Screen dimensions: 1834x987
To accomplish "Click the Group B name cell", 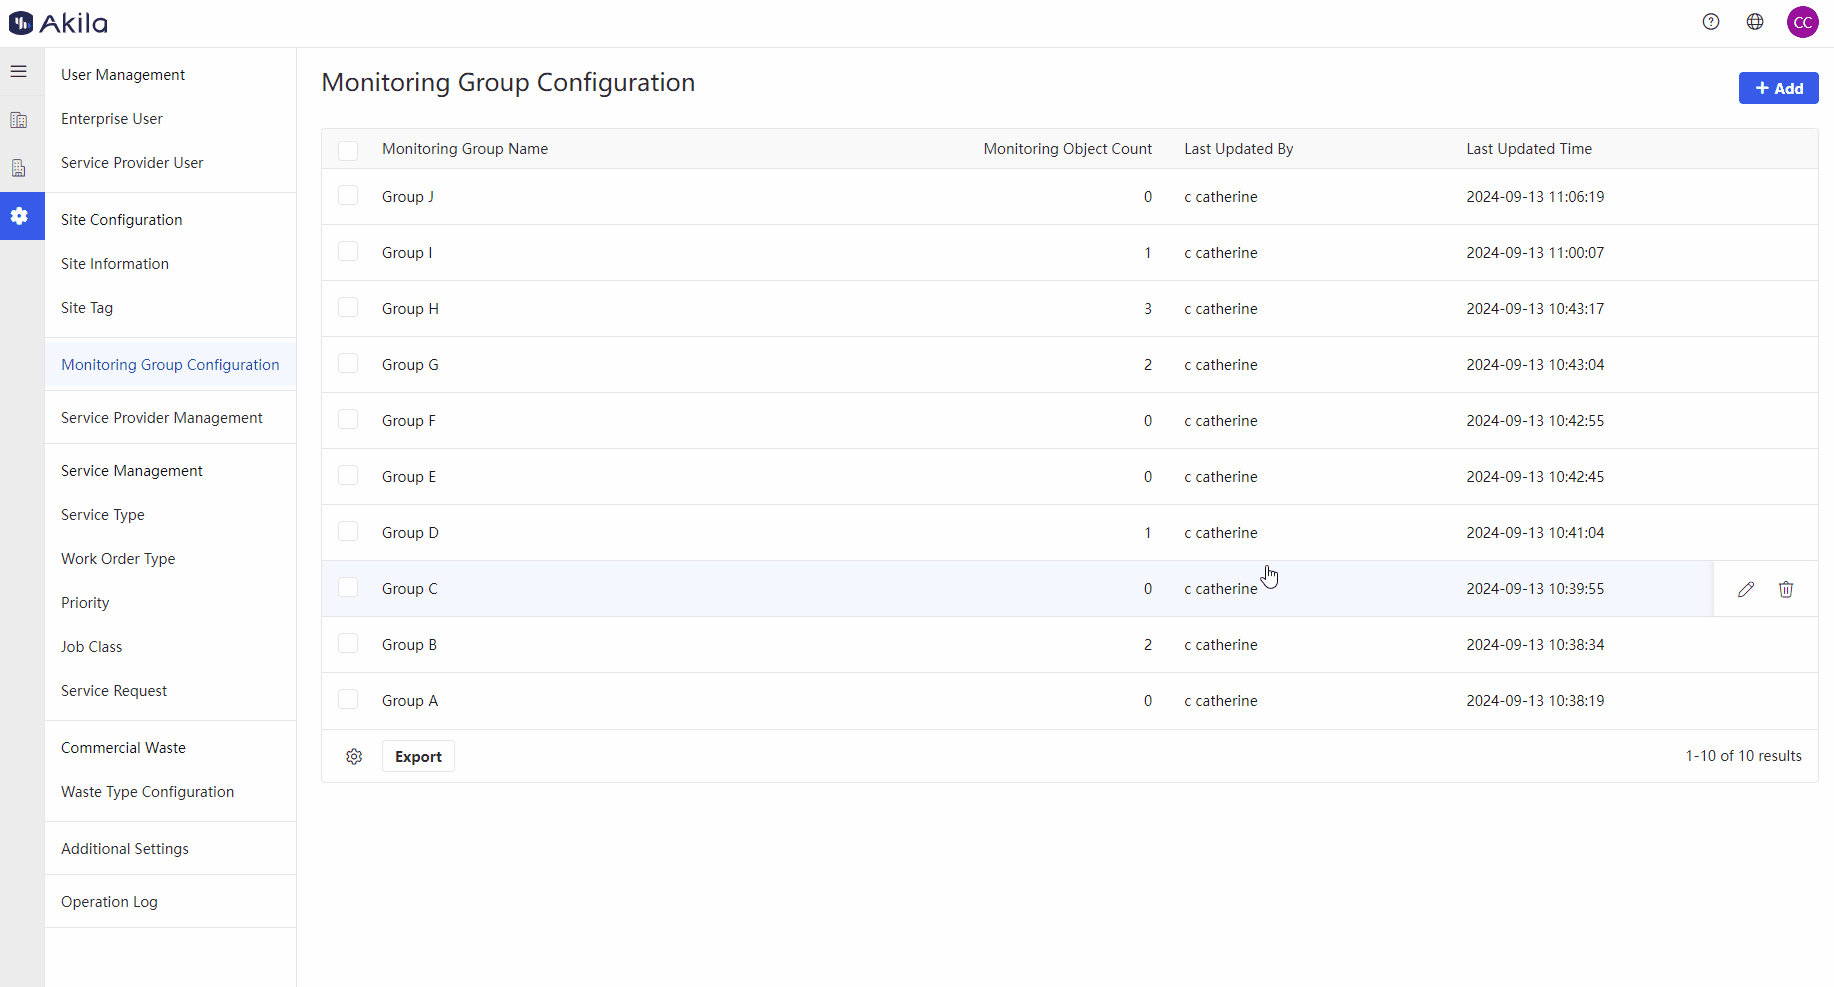I will pos(409,645).
